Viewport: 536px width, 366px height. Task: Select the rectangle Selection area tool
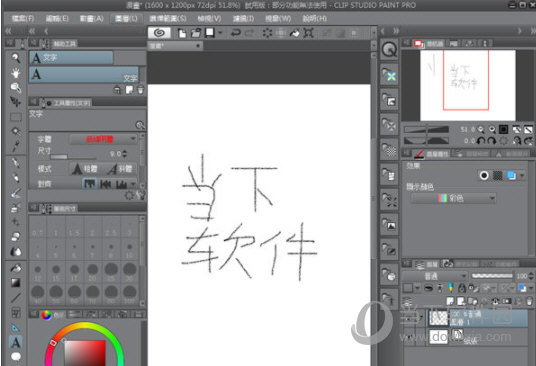(15, 117)
